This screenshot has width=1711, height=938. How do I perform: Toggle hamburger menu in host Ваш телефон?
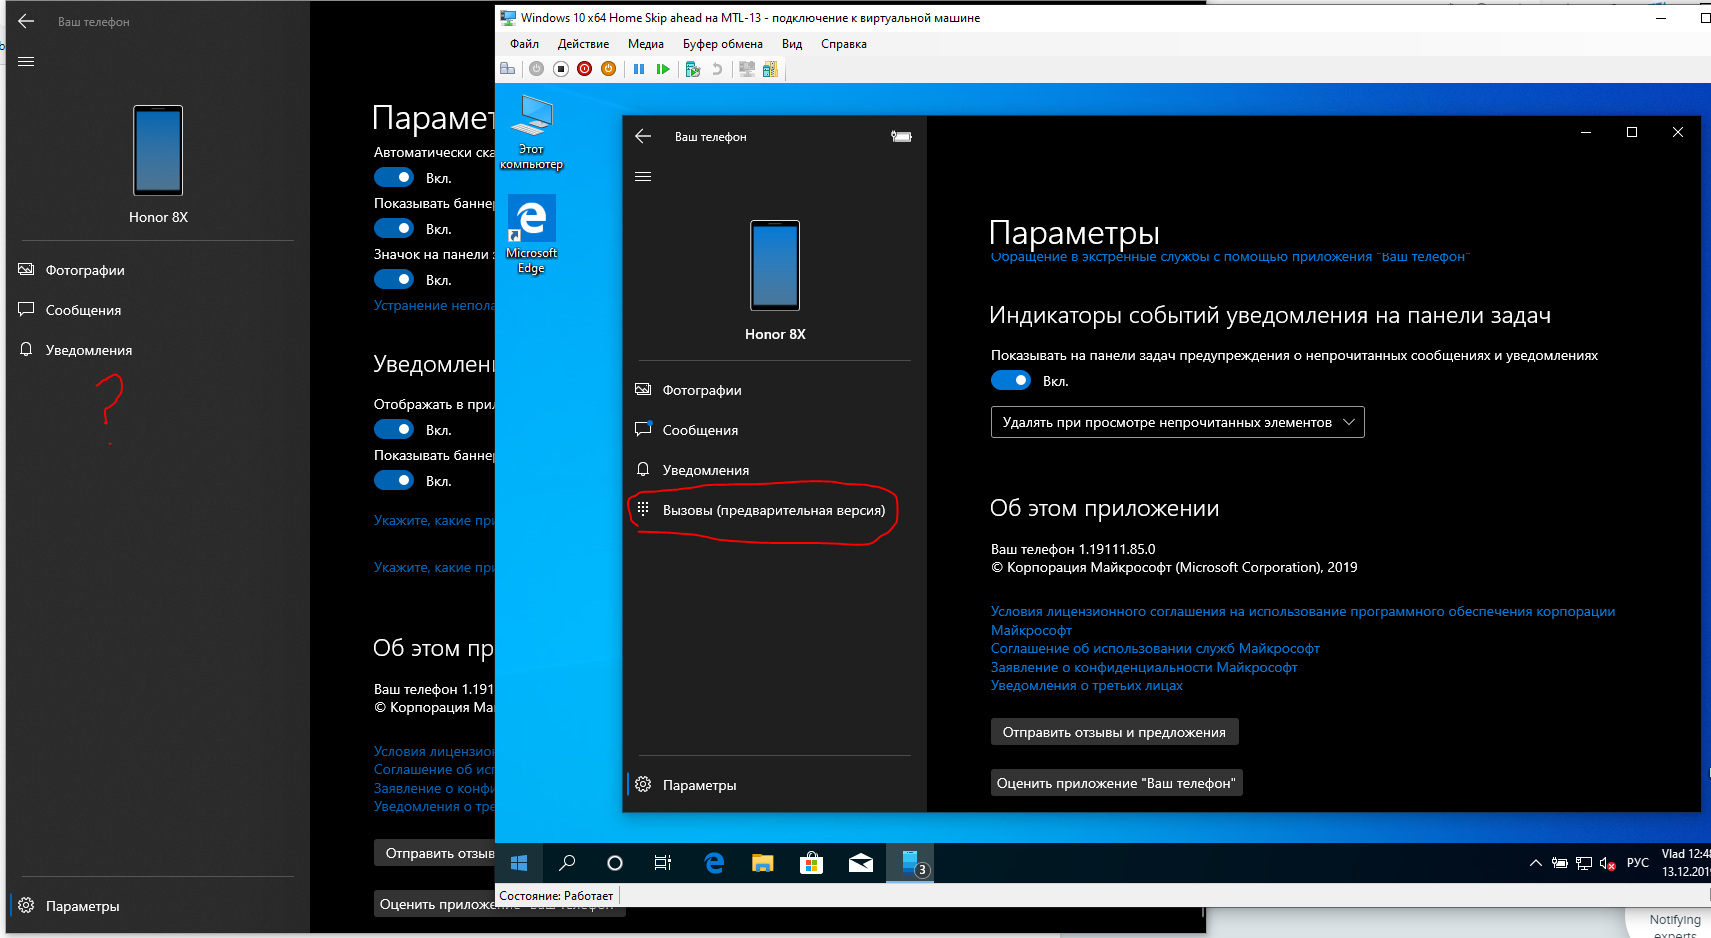[26, 61]
